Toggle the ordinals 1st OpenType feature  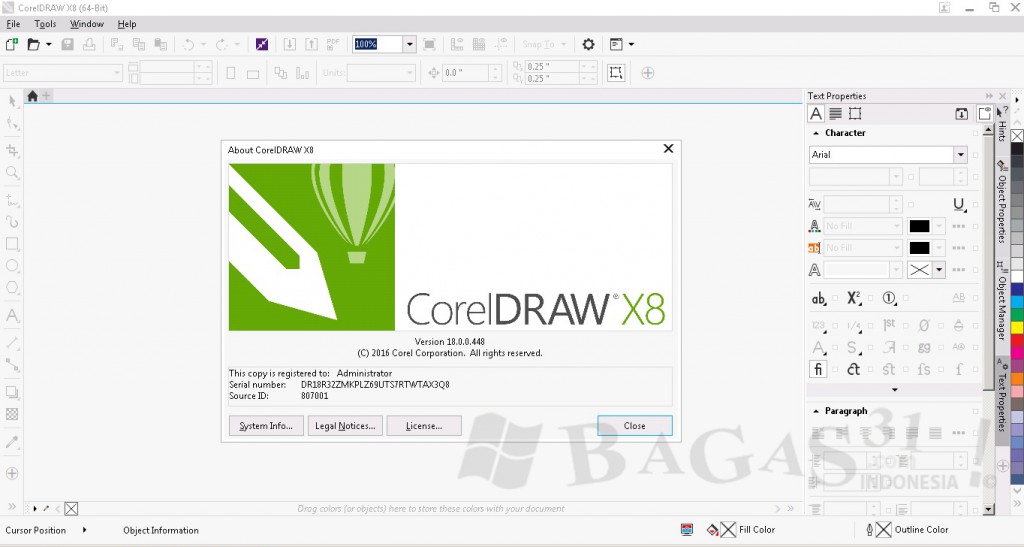click(x=889, y=325)
